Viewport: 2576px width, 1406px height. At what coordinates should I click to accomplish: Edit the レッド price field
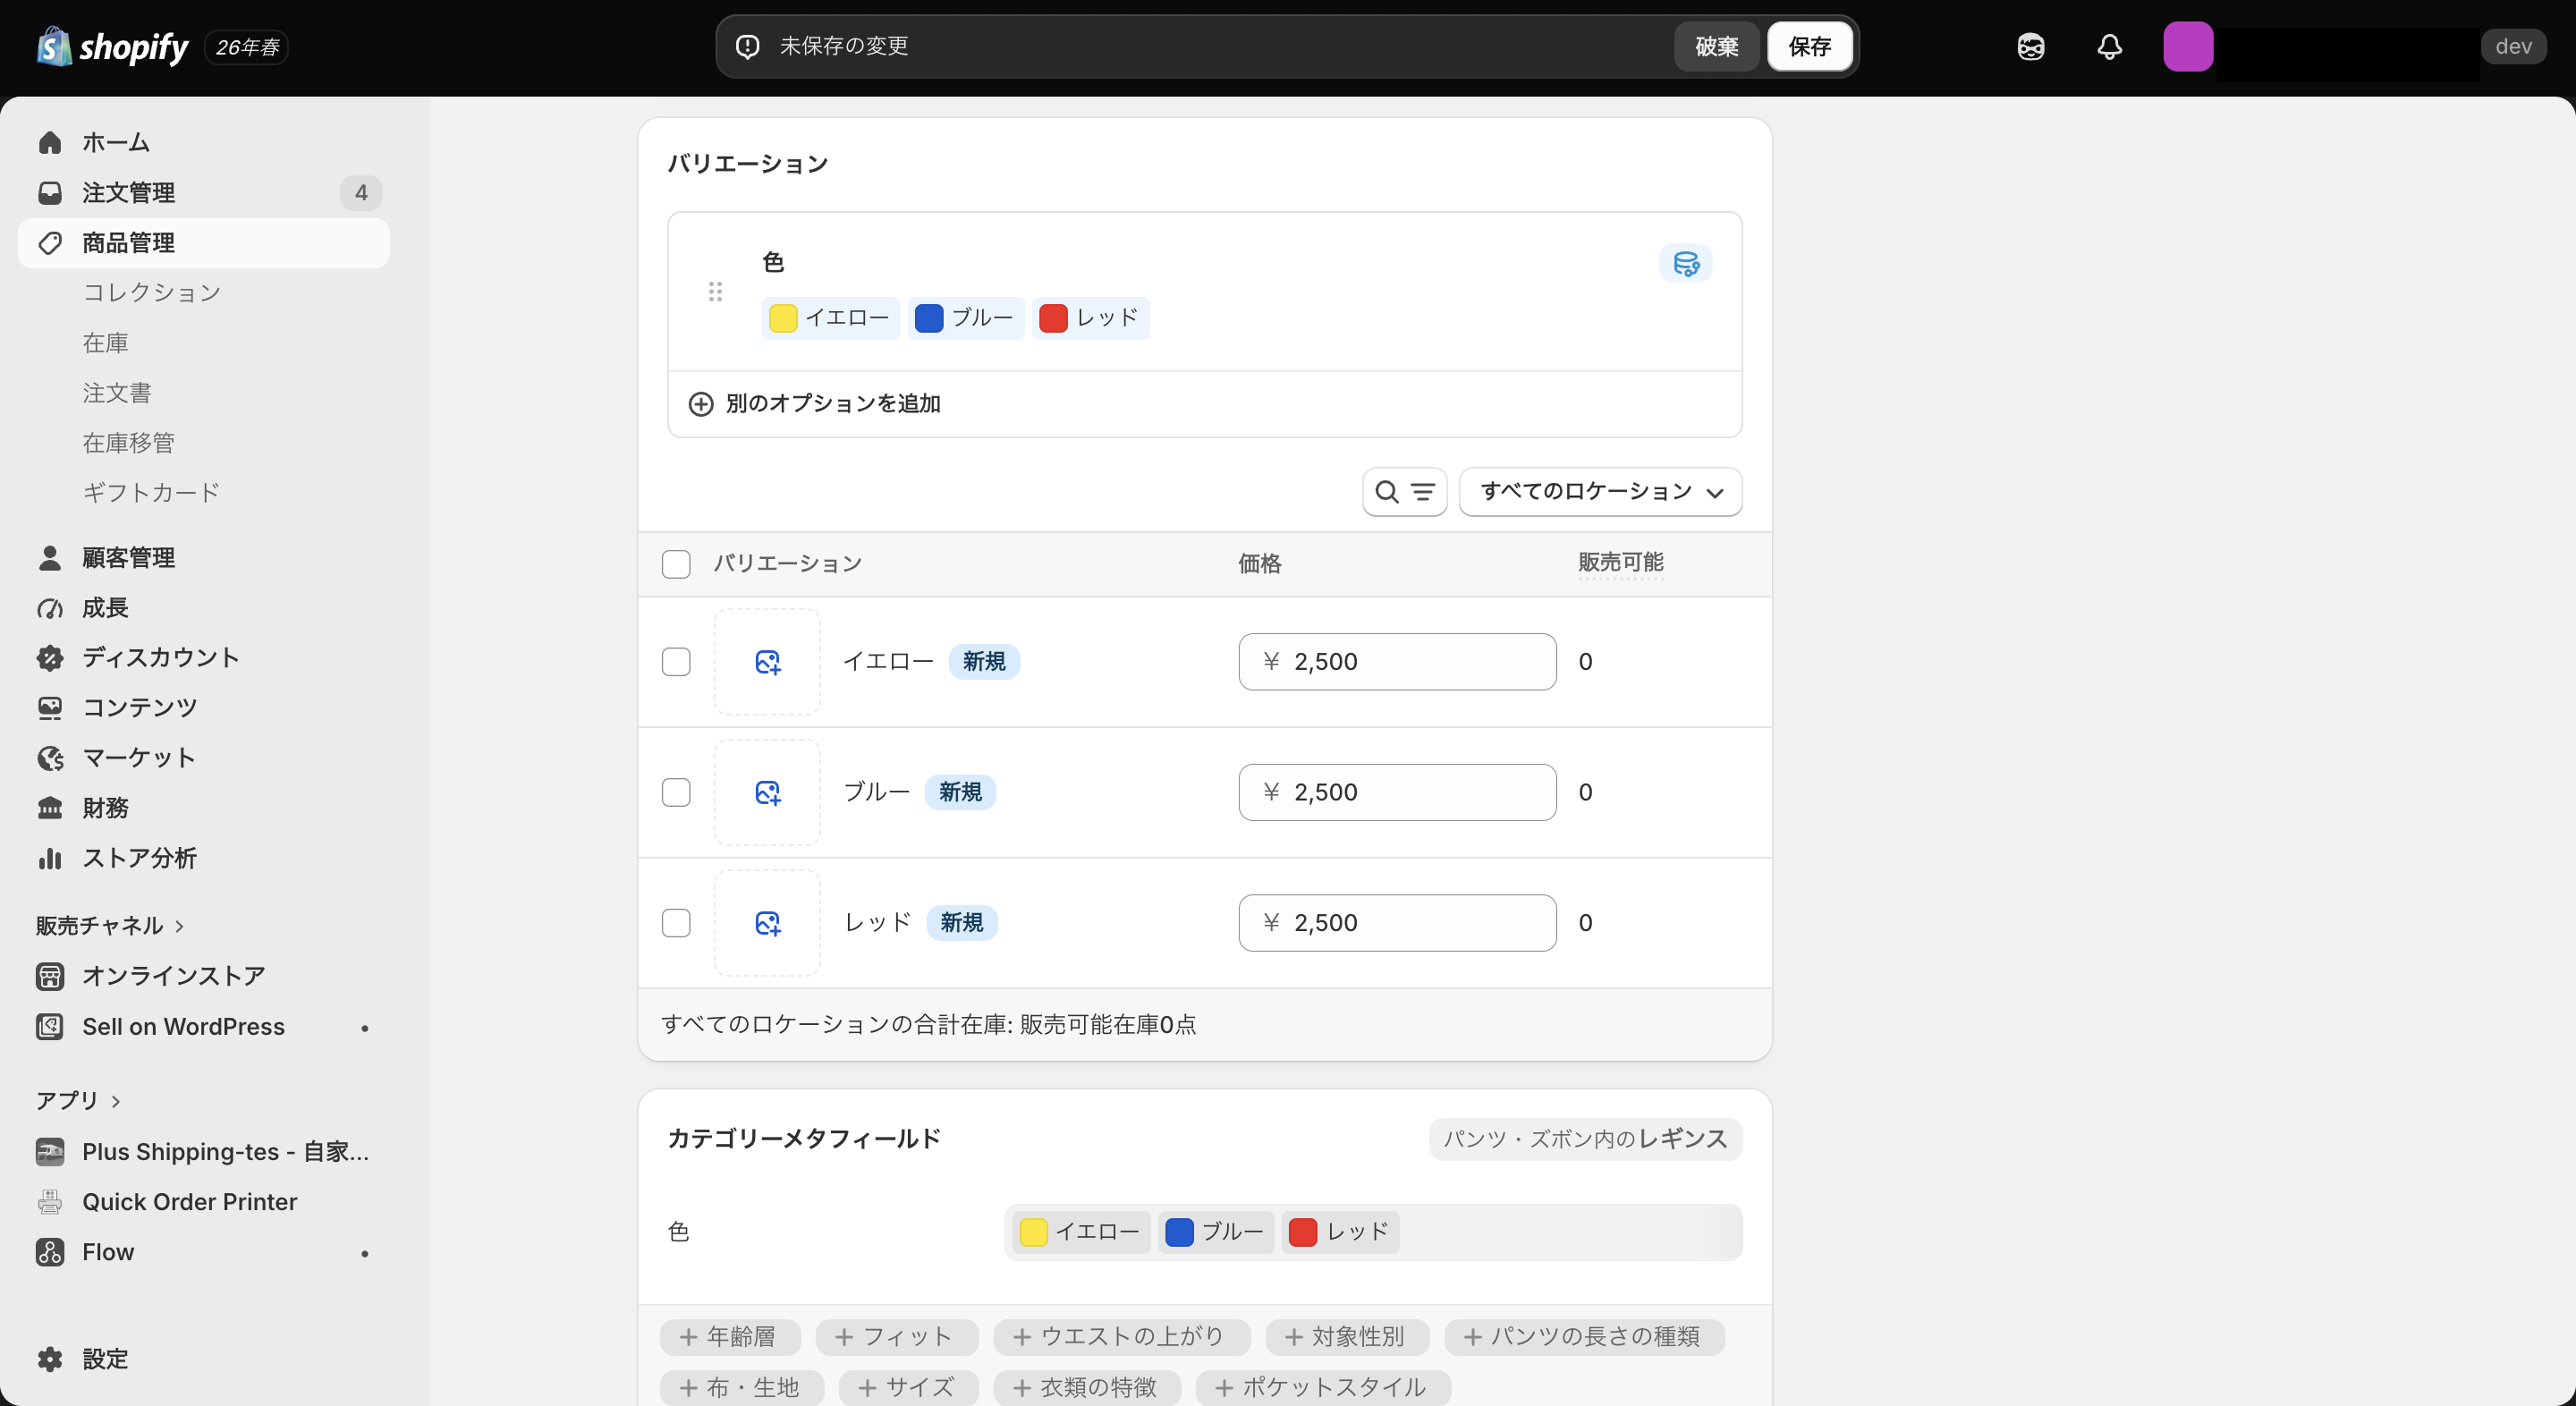(1397, 922)
